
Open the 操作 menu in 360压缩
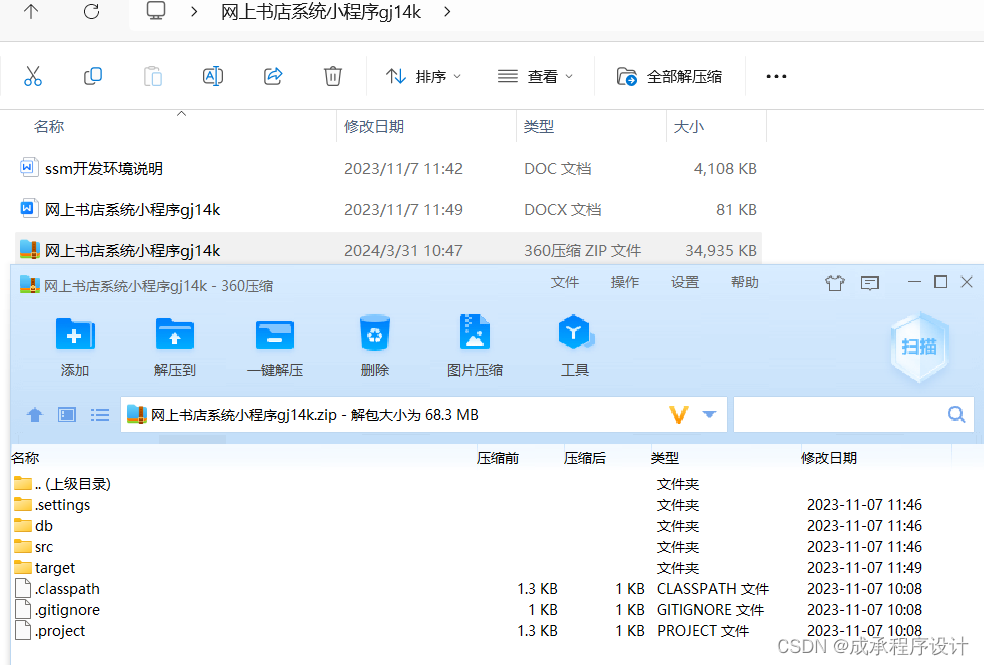pyautogui.click(x=625, y=282)
